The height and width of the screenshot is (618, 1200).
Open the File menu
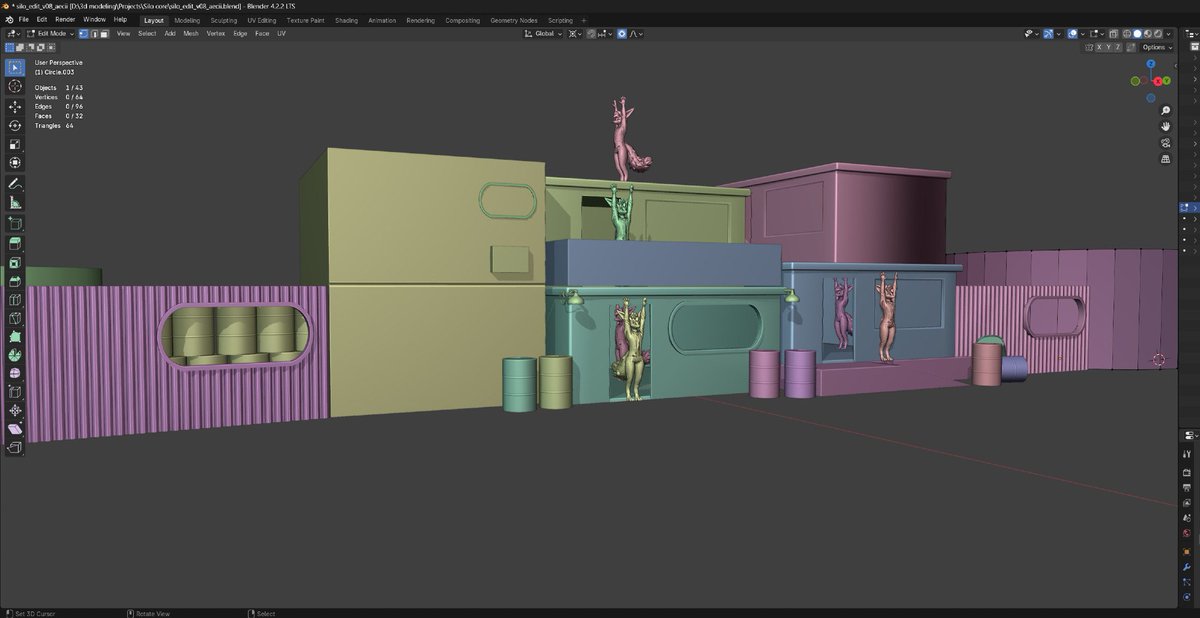pos(23,19)
